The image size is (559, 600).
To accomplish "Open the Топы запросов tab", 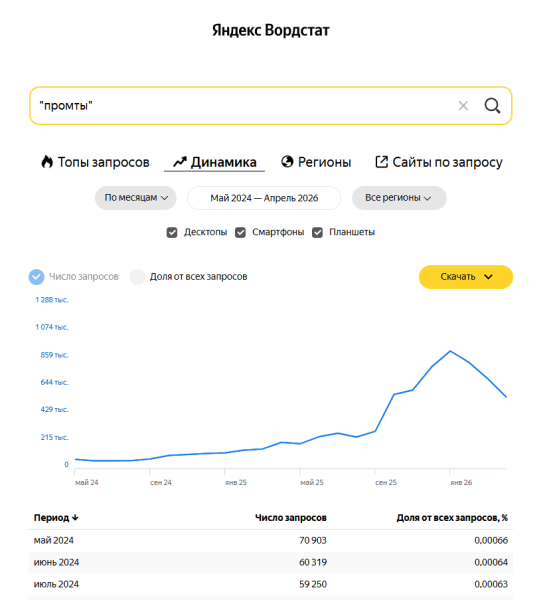I will [x=95, y=162].
